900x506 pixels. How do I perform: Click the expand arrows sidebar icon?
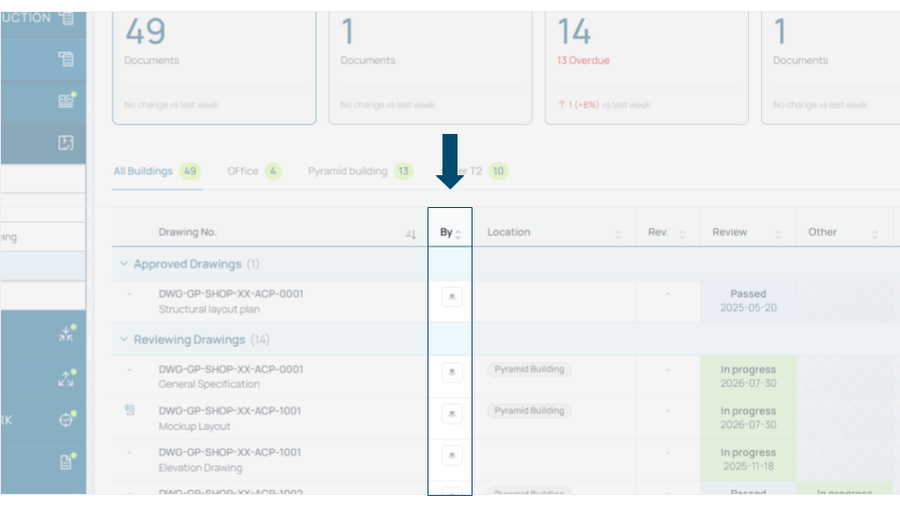pos(67,378)
